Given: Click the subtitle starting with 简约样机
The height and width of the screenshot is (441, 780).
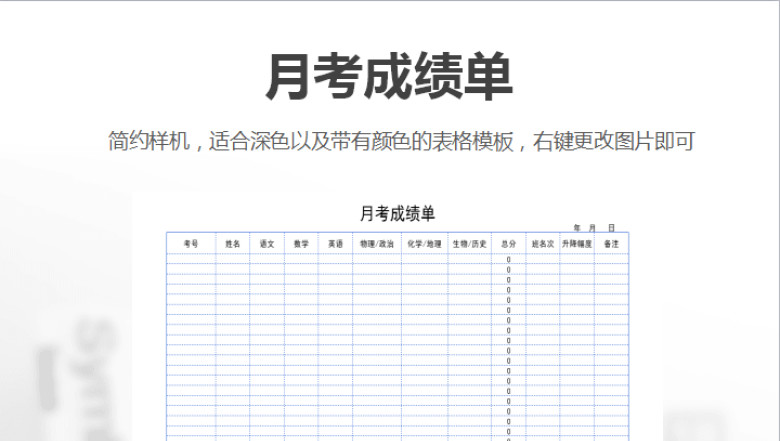Looking at the screenshot, I should (401, 141).
